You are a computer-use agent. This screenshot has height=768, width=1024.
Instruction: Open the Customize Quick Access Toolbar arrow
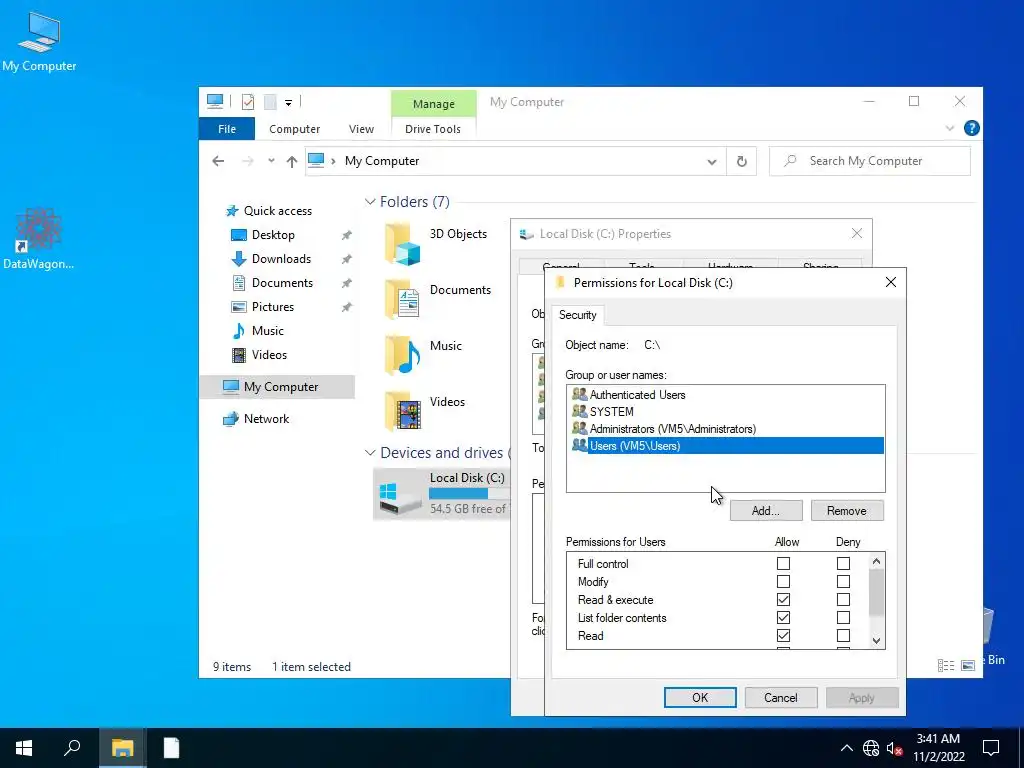tap(288, 102)
